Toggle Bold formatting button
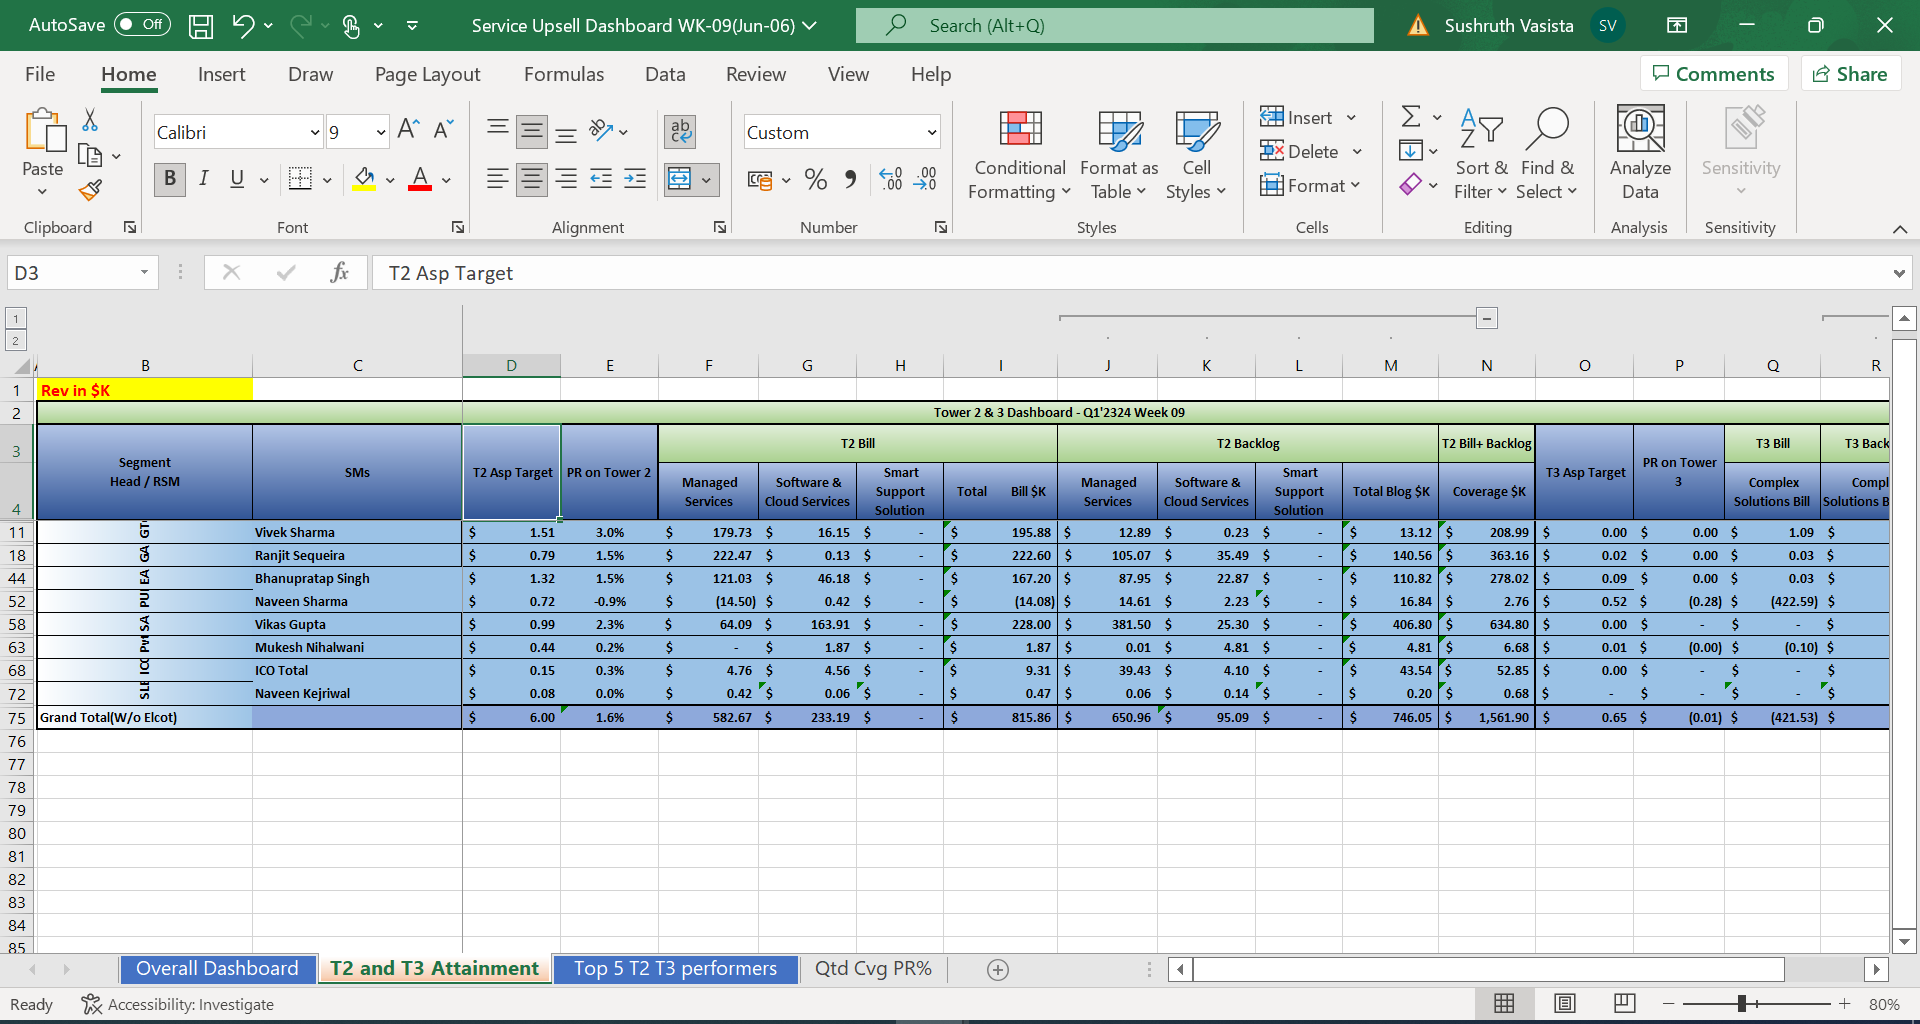The height and width of the screenshot is (1024, 1920). click(x=169, y=179)
